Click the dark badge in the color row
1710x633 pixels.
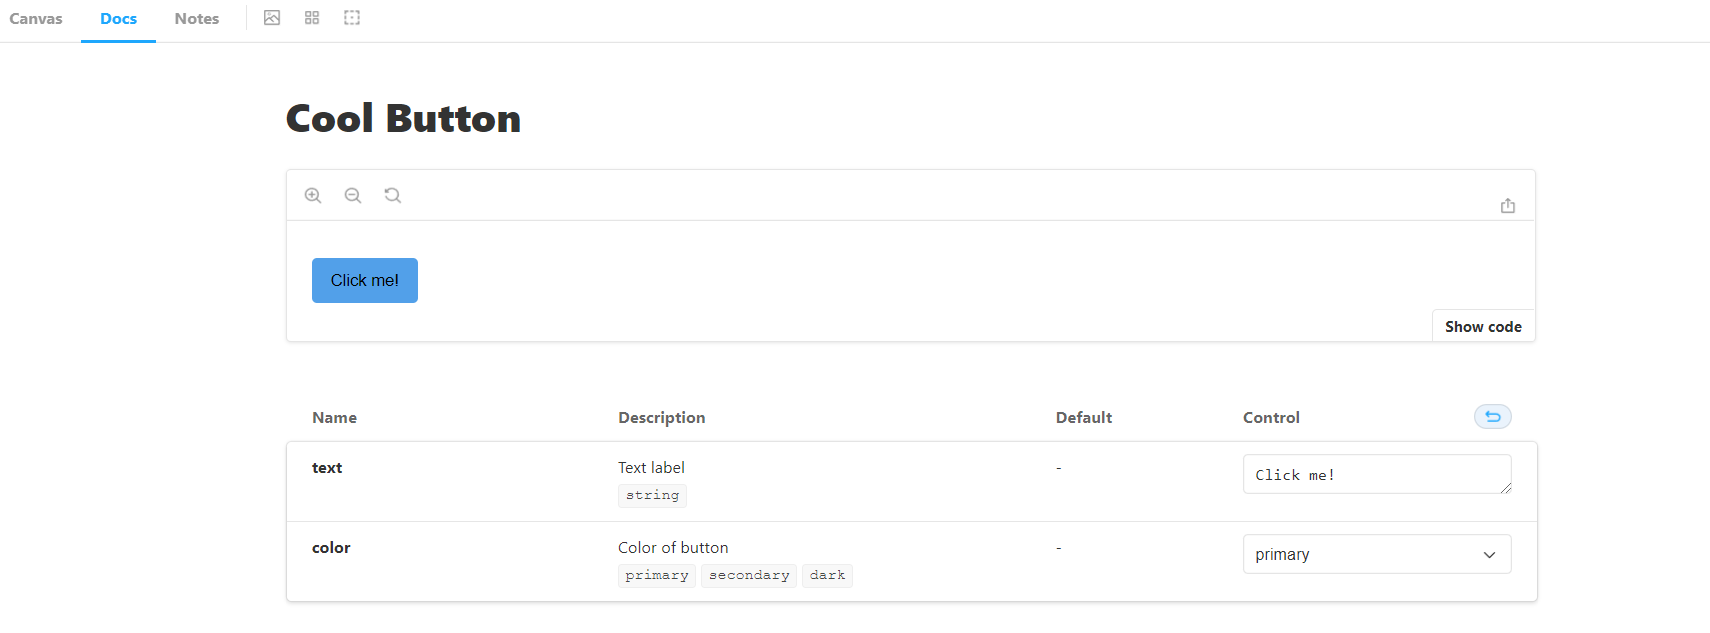[x=827, y=574]
